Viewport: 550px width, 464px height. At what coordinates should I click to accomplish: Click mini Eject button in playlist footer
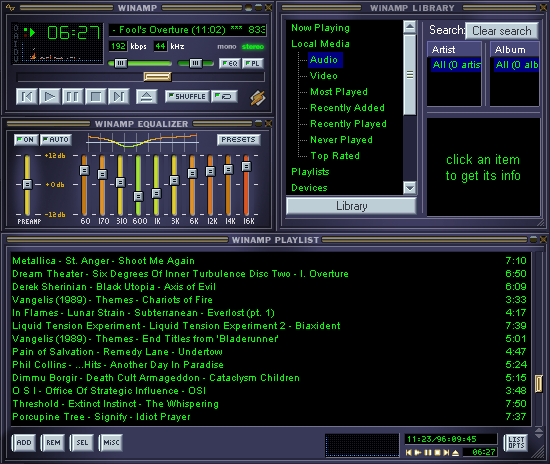tap(455, 453)
